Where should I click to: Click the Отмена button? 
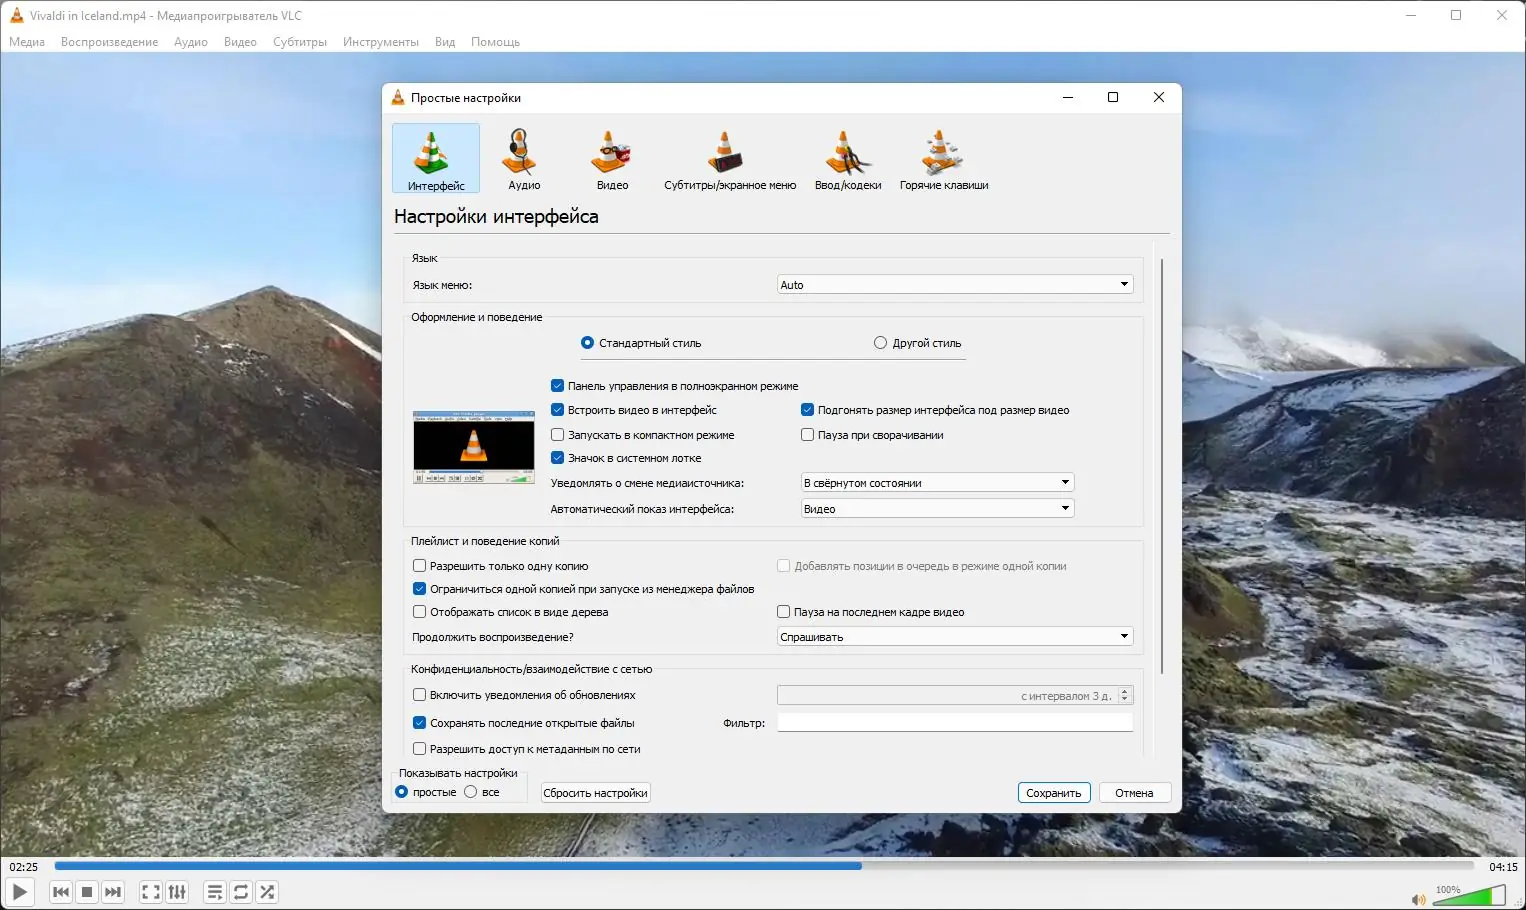pyautogui.click(x=1134, y=793)
